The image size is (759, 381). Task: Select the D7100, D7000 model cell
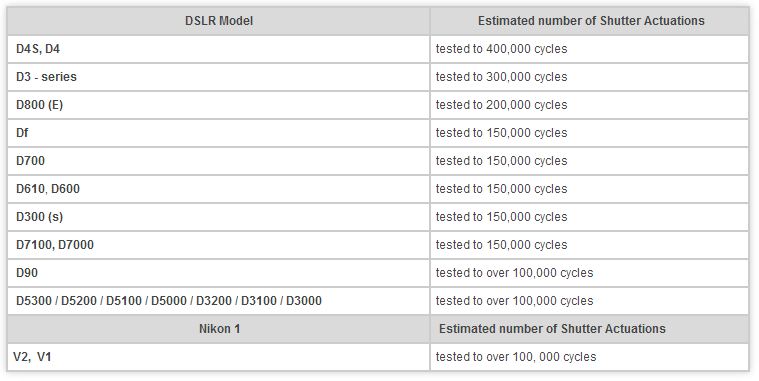click(x=219, y=245)
